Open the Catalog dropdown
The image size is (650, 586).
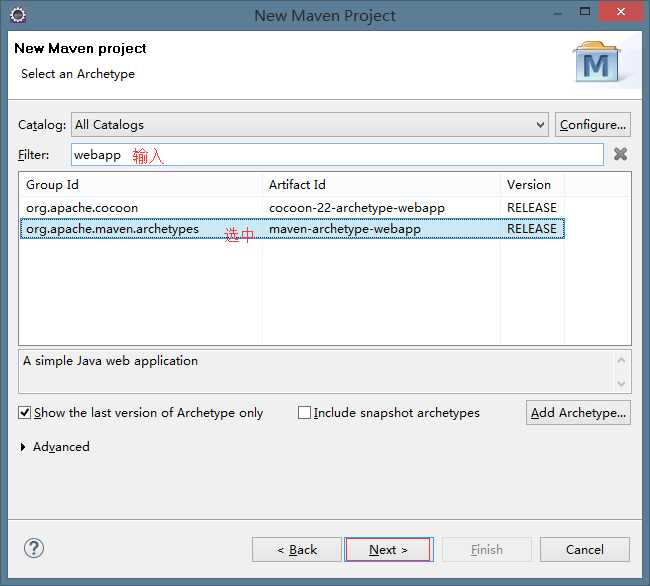(309, 125)
